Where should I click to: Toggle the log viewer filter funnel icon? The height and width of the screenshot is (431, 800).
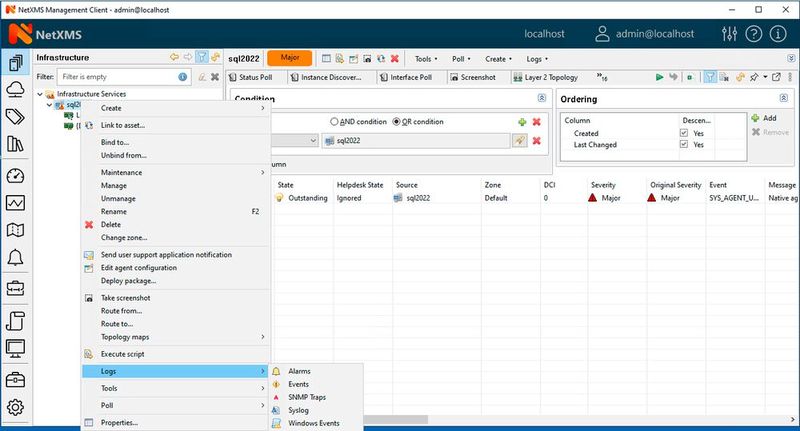point(710,77)
